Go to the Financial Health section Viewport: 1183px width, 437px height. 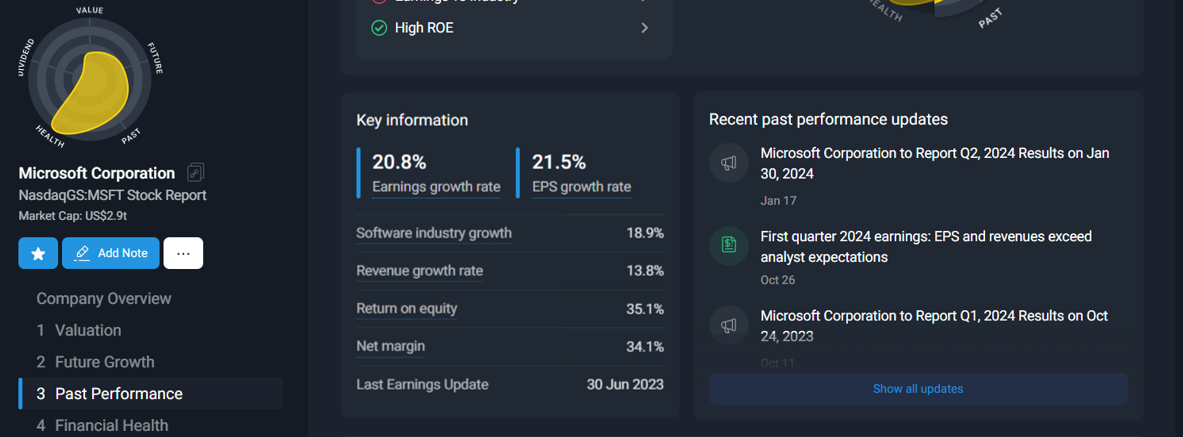tap(102, 425)
